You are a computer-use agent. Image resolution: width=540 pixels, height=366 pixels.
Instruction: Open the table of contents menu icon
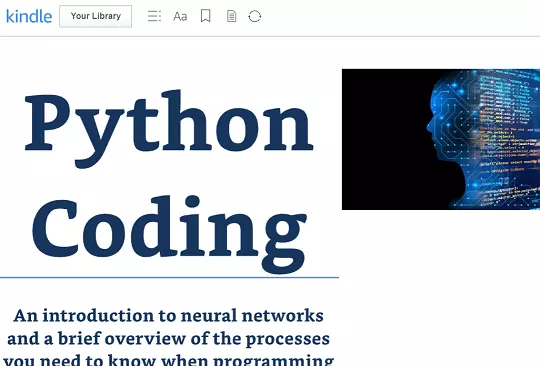point(154,16)
